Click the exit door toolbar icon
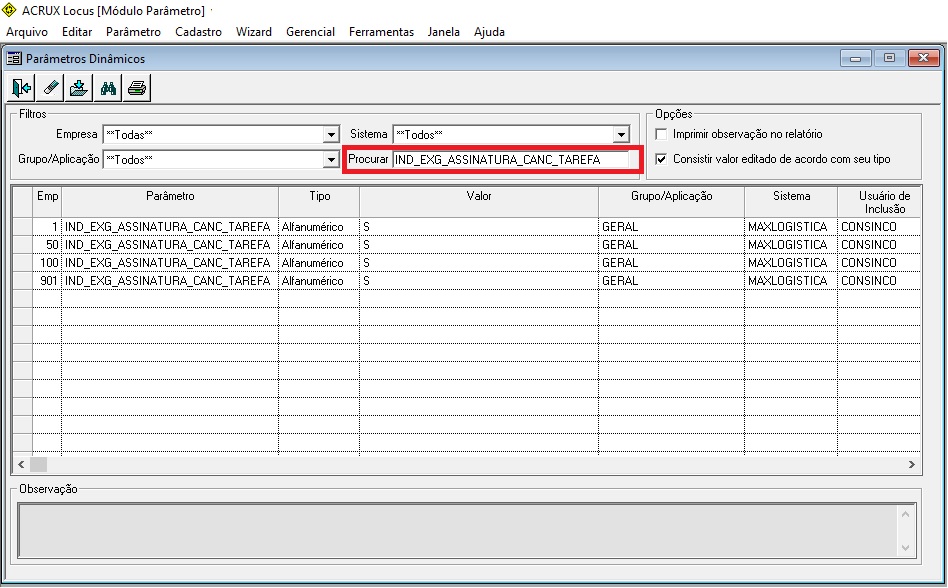 tap(21, 88)
